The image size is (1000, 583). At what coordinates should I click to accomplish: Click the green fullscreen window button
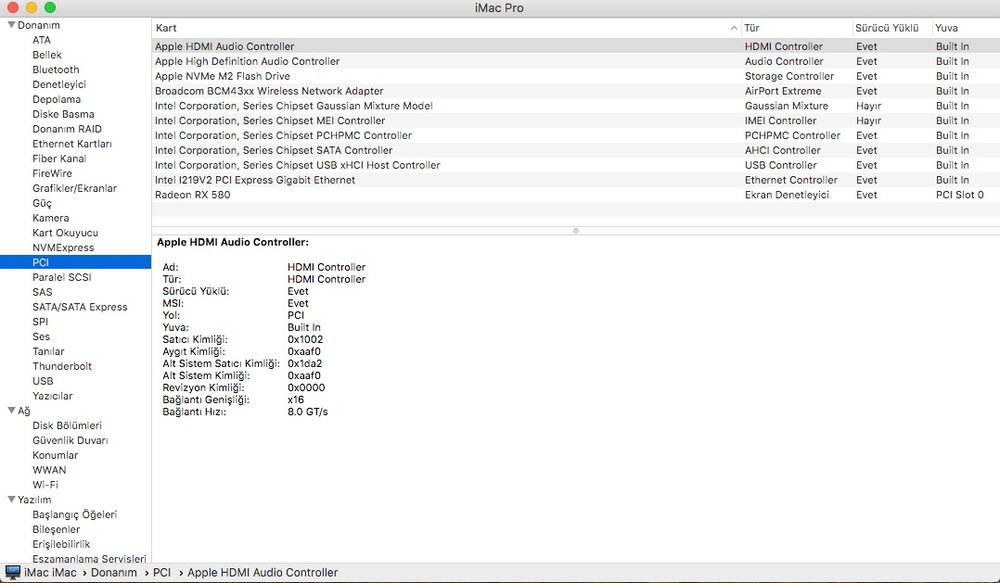click(50, 8)
